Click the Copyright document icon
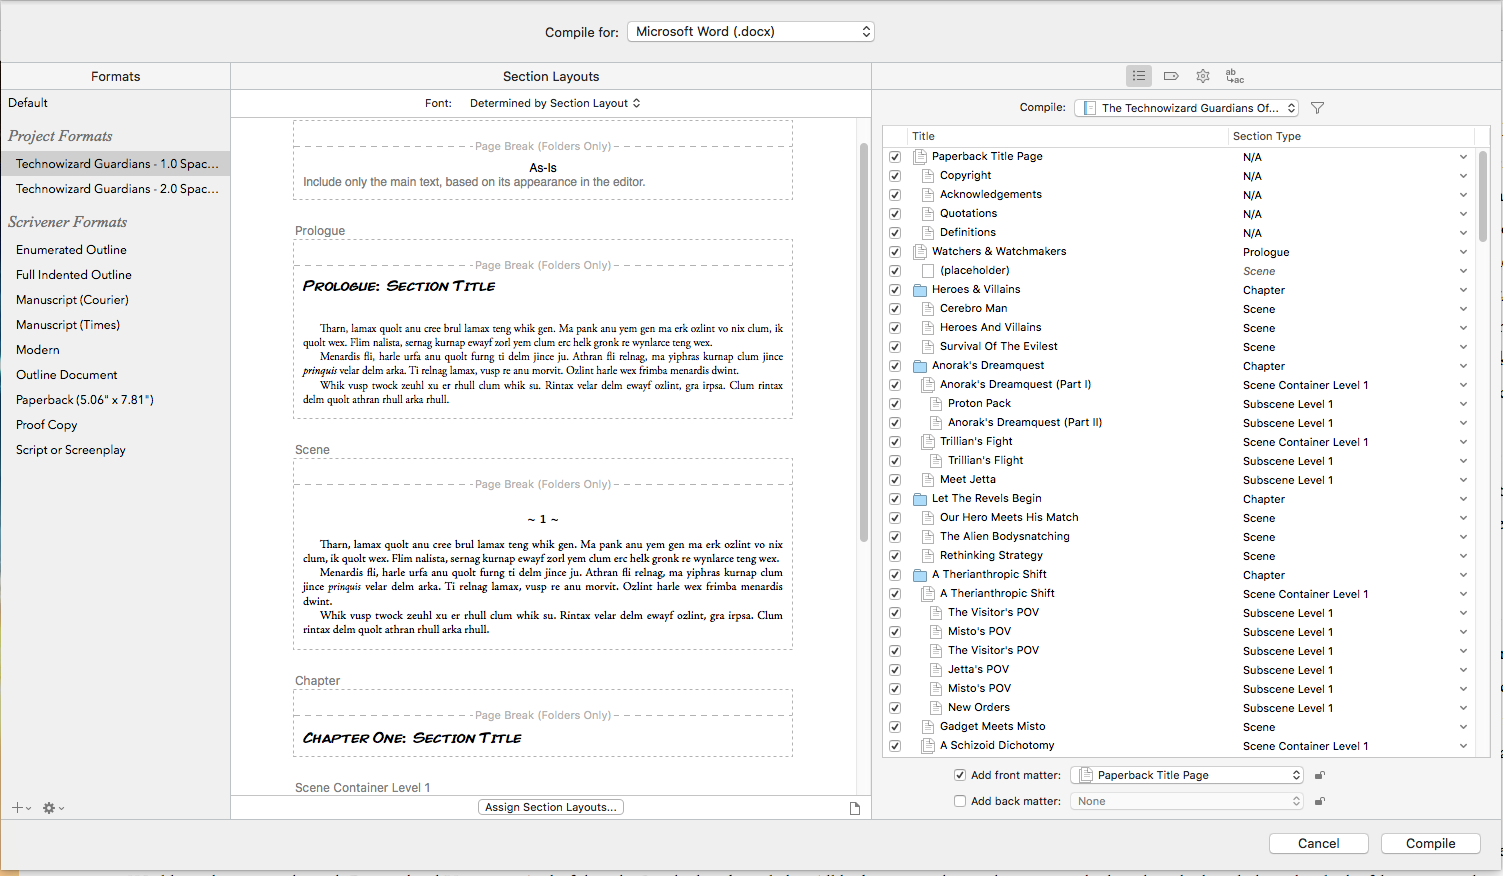 click(928, 176)
